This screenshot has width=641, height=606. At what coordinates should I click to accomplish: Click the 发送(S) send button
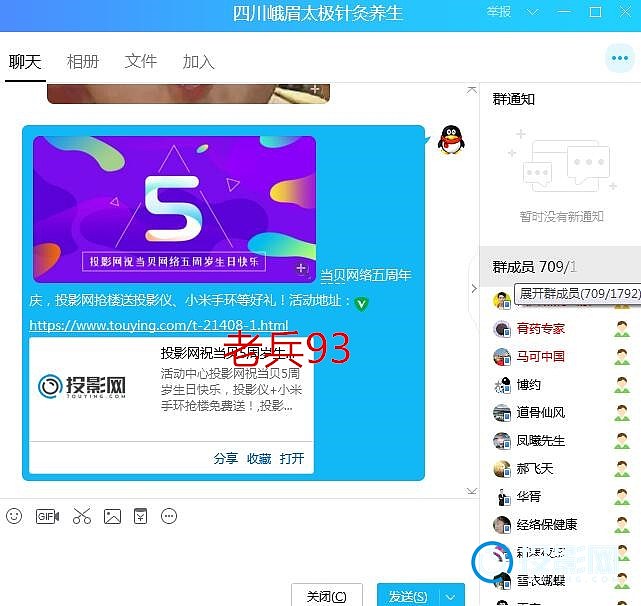click(408, 595)
